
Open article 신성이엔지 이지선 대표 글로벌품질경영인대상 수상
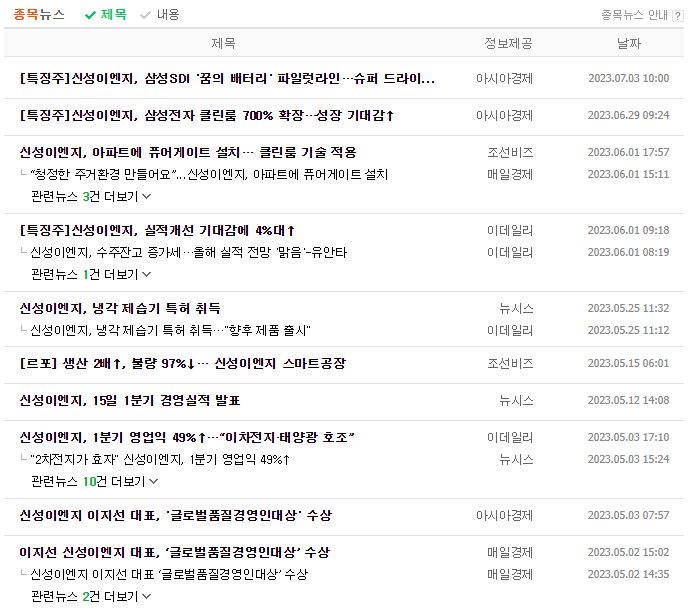pos(176,515)
